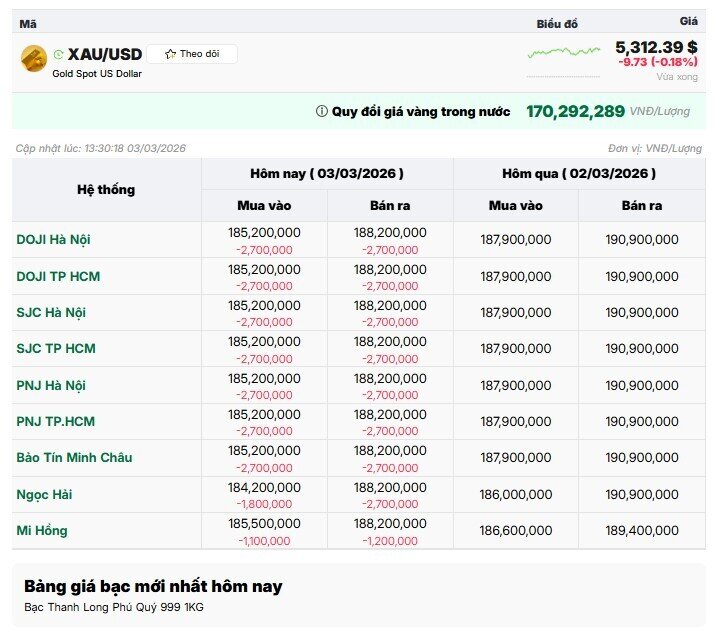Click the Bảng giá bạc mới nhất heading

click(x=153, y=586)
